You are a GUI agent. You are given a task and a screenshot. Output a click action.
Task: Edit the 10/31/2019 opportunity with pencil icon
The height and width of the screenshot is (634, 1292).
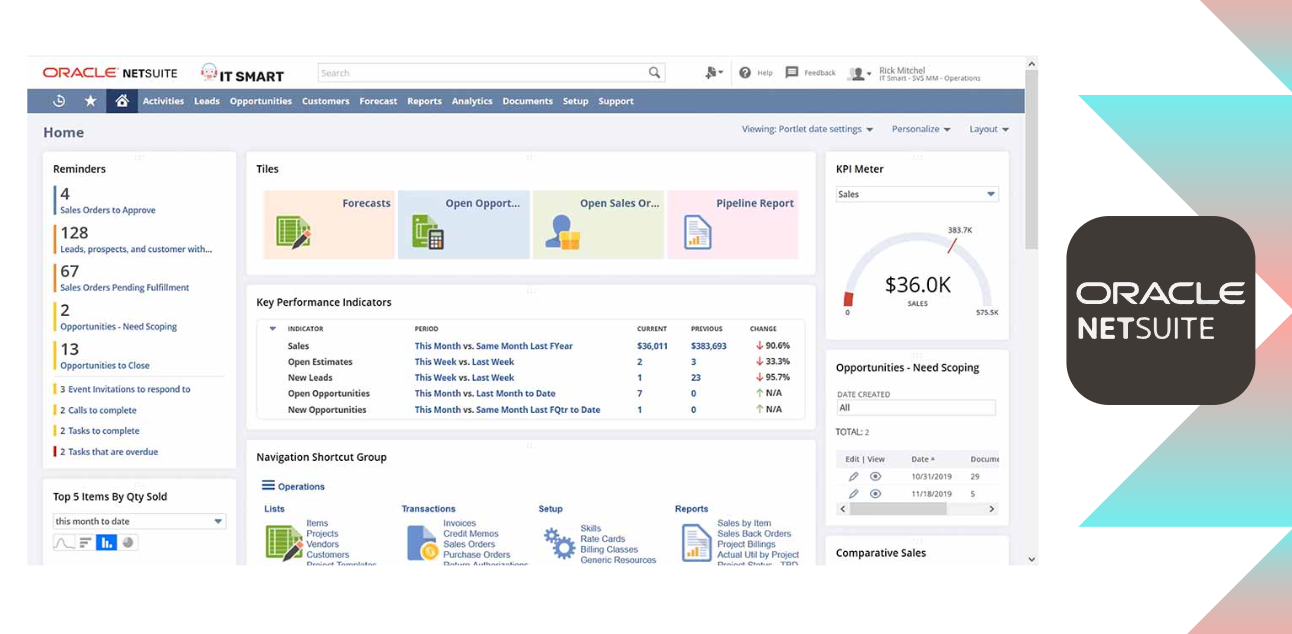(853, 477)
